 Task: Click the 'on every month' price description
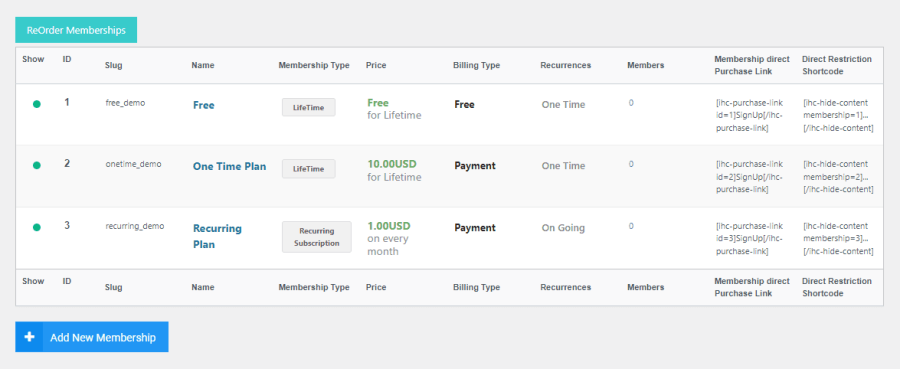[388, 245]
